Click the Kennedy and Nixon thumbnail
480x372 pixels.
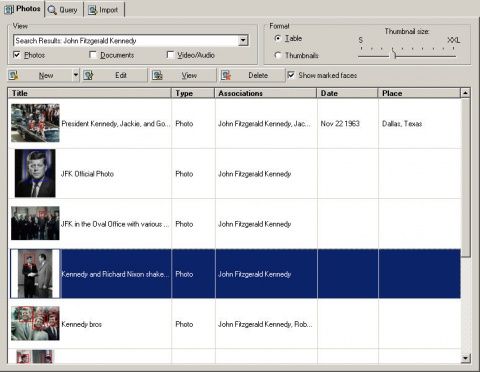[35, 274]
